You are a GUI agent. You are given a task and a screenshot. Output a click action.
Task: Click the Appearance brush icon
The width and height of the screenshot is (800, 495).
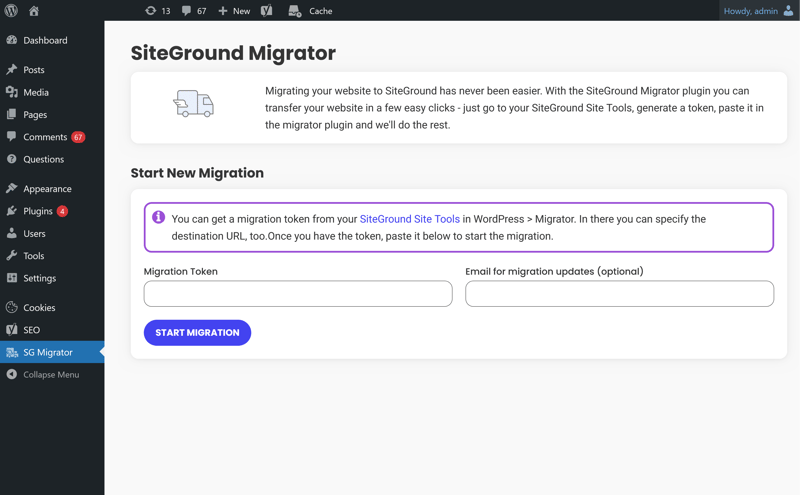point(12,188)
